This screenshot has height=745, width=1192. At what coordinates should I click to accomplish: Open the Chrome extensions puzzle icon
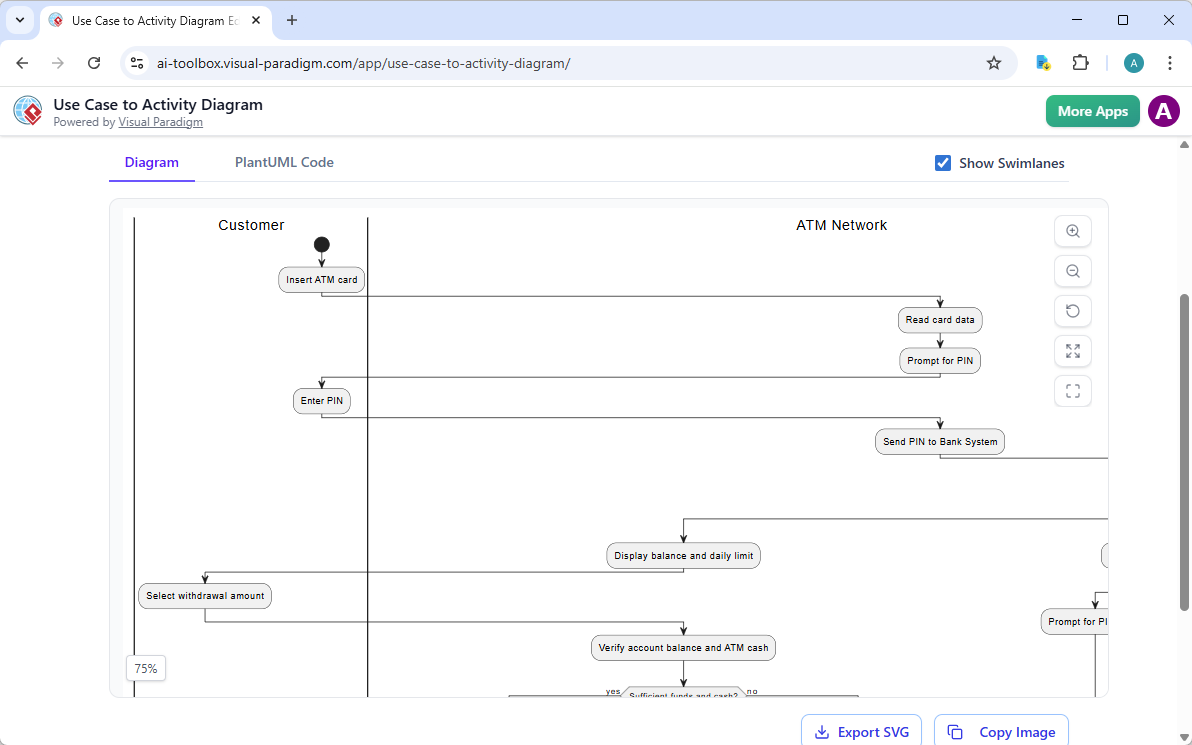coord(1081,62)
